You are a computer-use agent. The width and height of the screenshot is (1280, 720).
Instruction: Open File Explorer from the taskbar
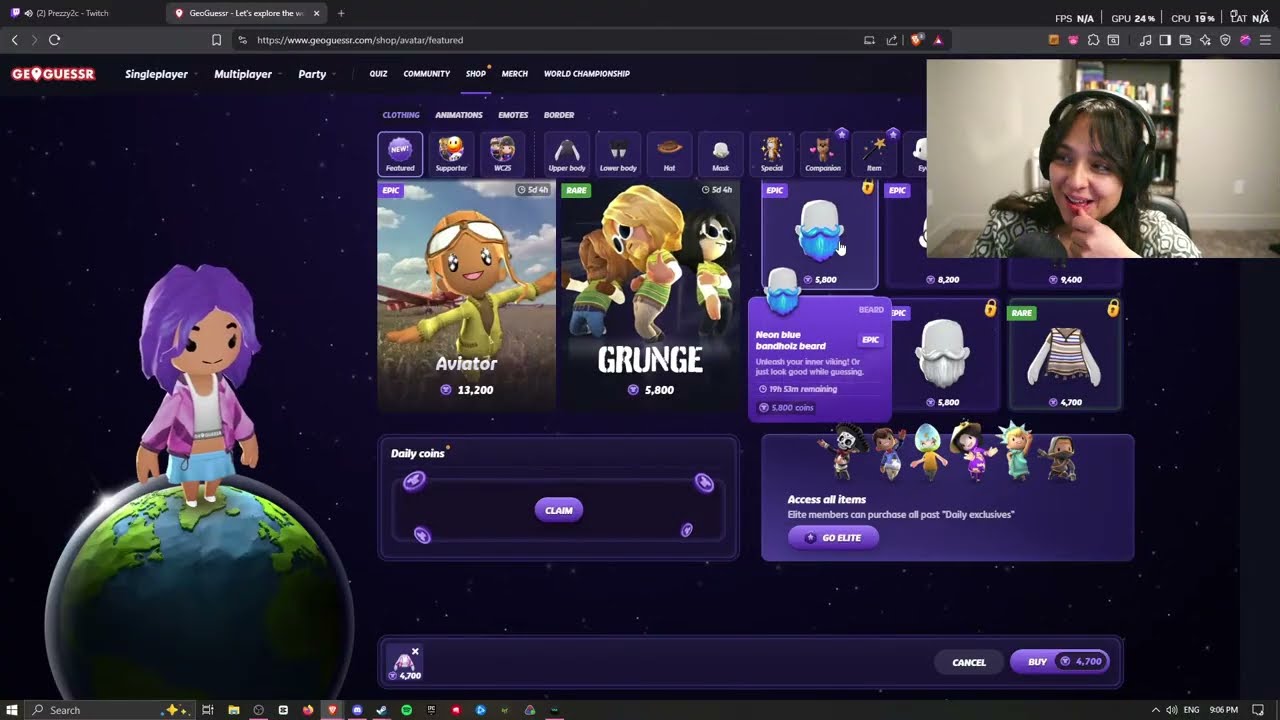pos(234,710)
